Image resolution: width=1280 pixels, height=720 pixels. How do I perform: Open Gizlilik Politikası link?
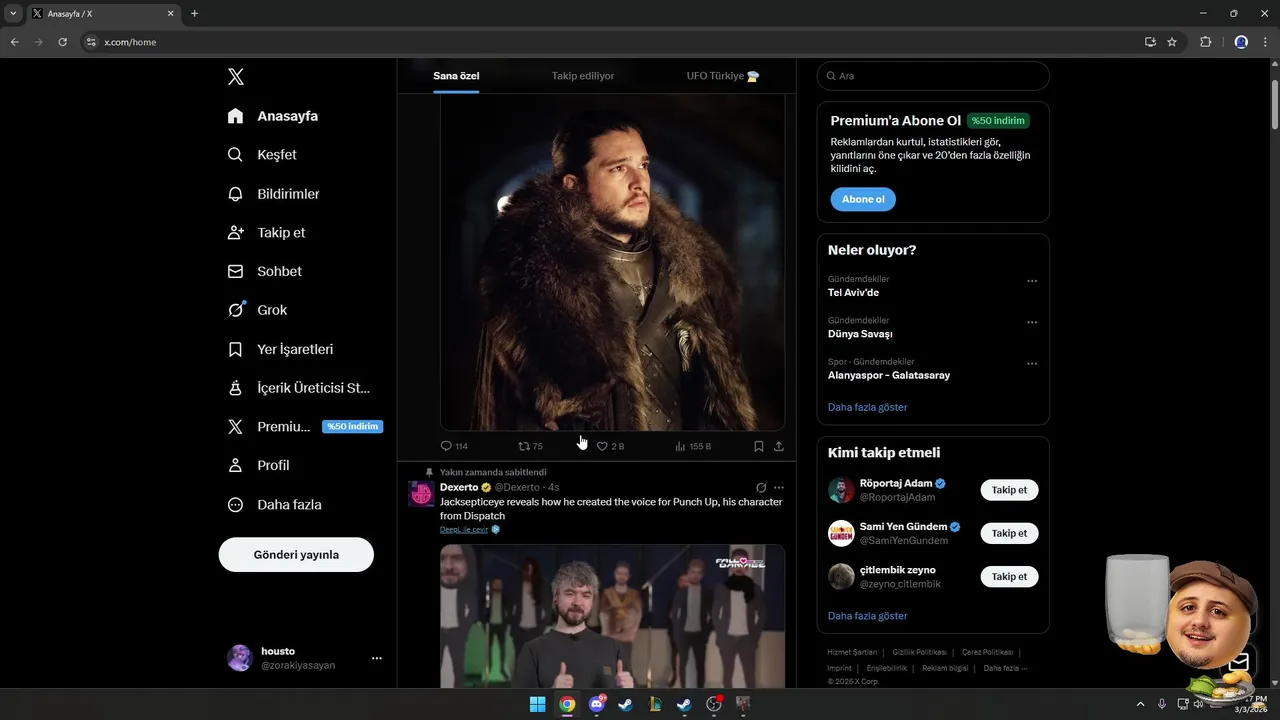coord(919,652)
